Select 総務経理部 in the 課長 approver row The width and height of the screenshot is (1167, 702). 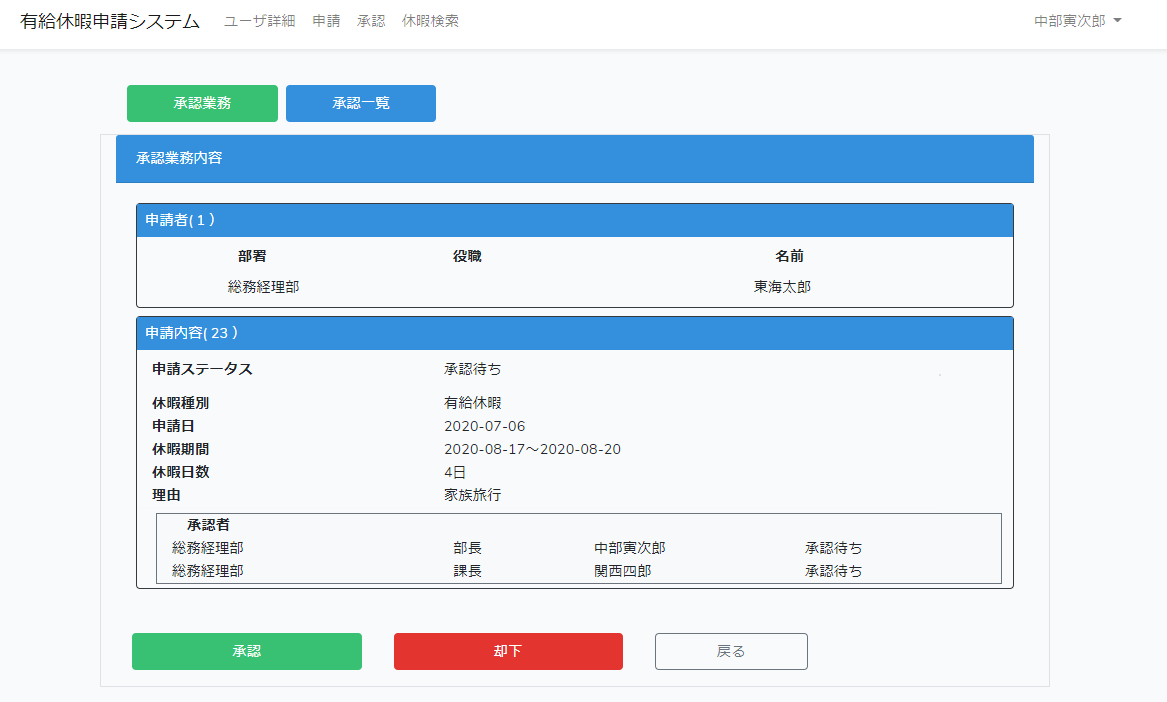point(208,572)
